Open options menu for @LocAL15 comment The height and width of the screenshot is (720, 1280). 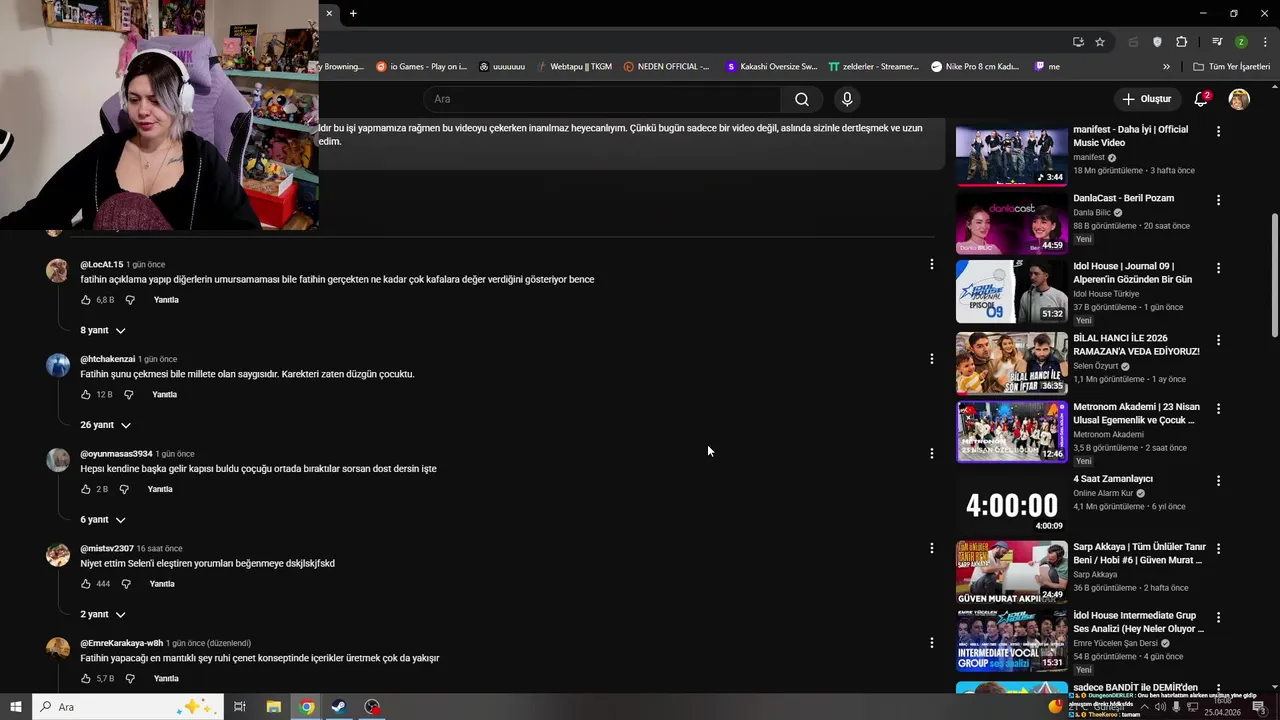pyautogui.click(x=931, y=264)
